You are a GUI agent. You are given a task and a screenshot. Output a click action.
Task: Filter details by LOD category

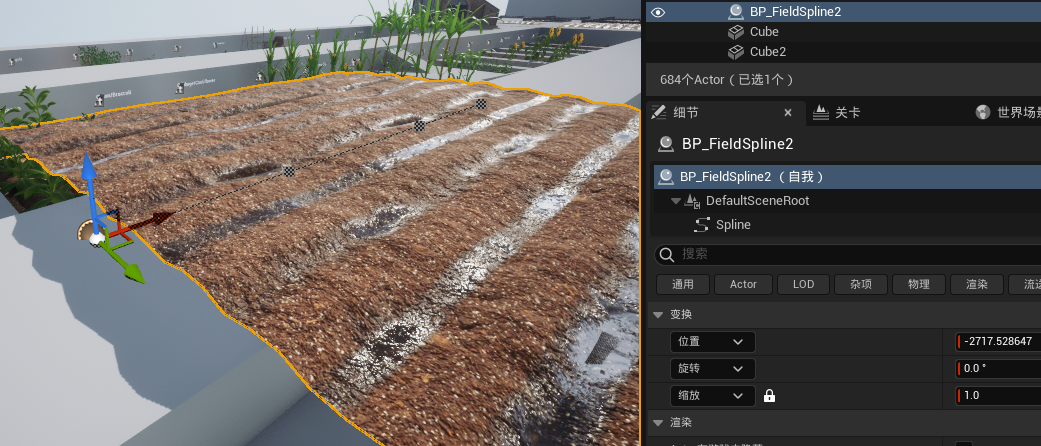(x=803, y=284)
